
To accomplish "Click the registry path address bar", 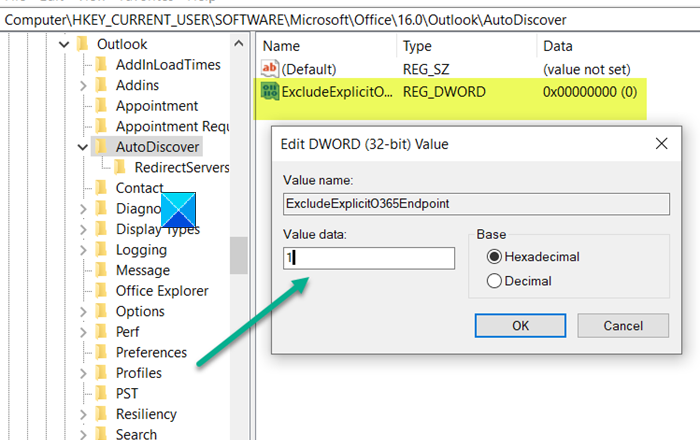I will pyautogui.click(x=350, y=20).
